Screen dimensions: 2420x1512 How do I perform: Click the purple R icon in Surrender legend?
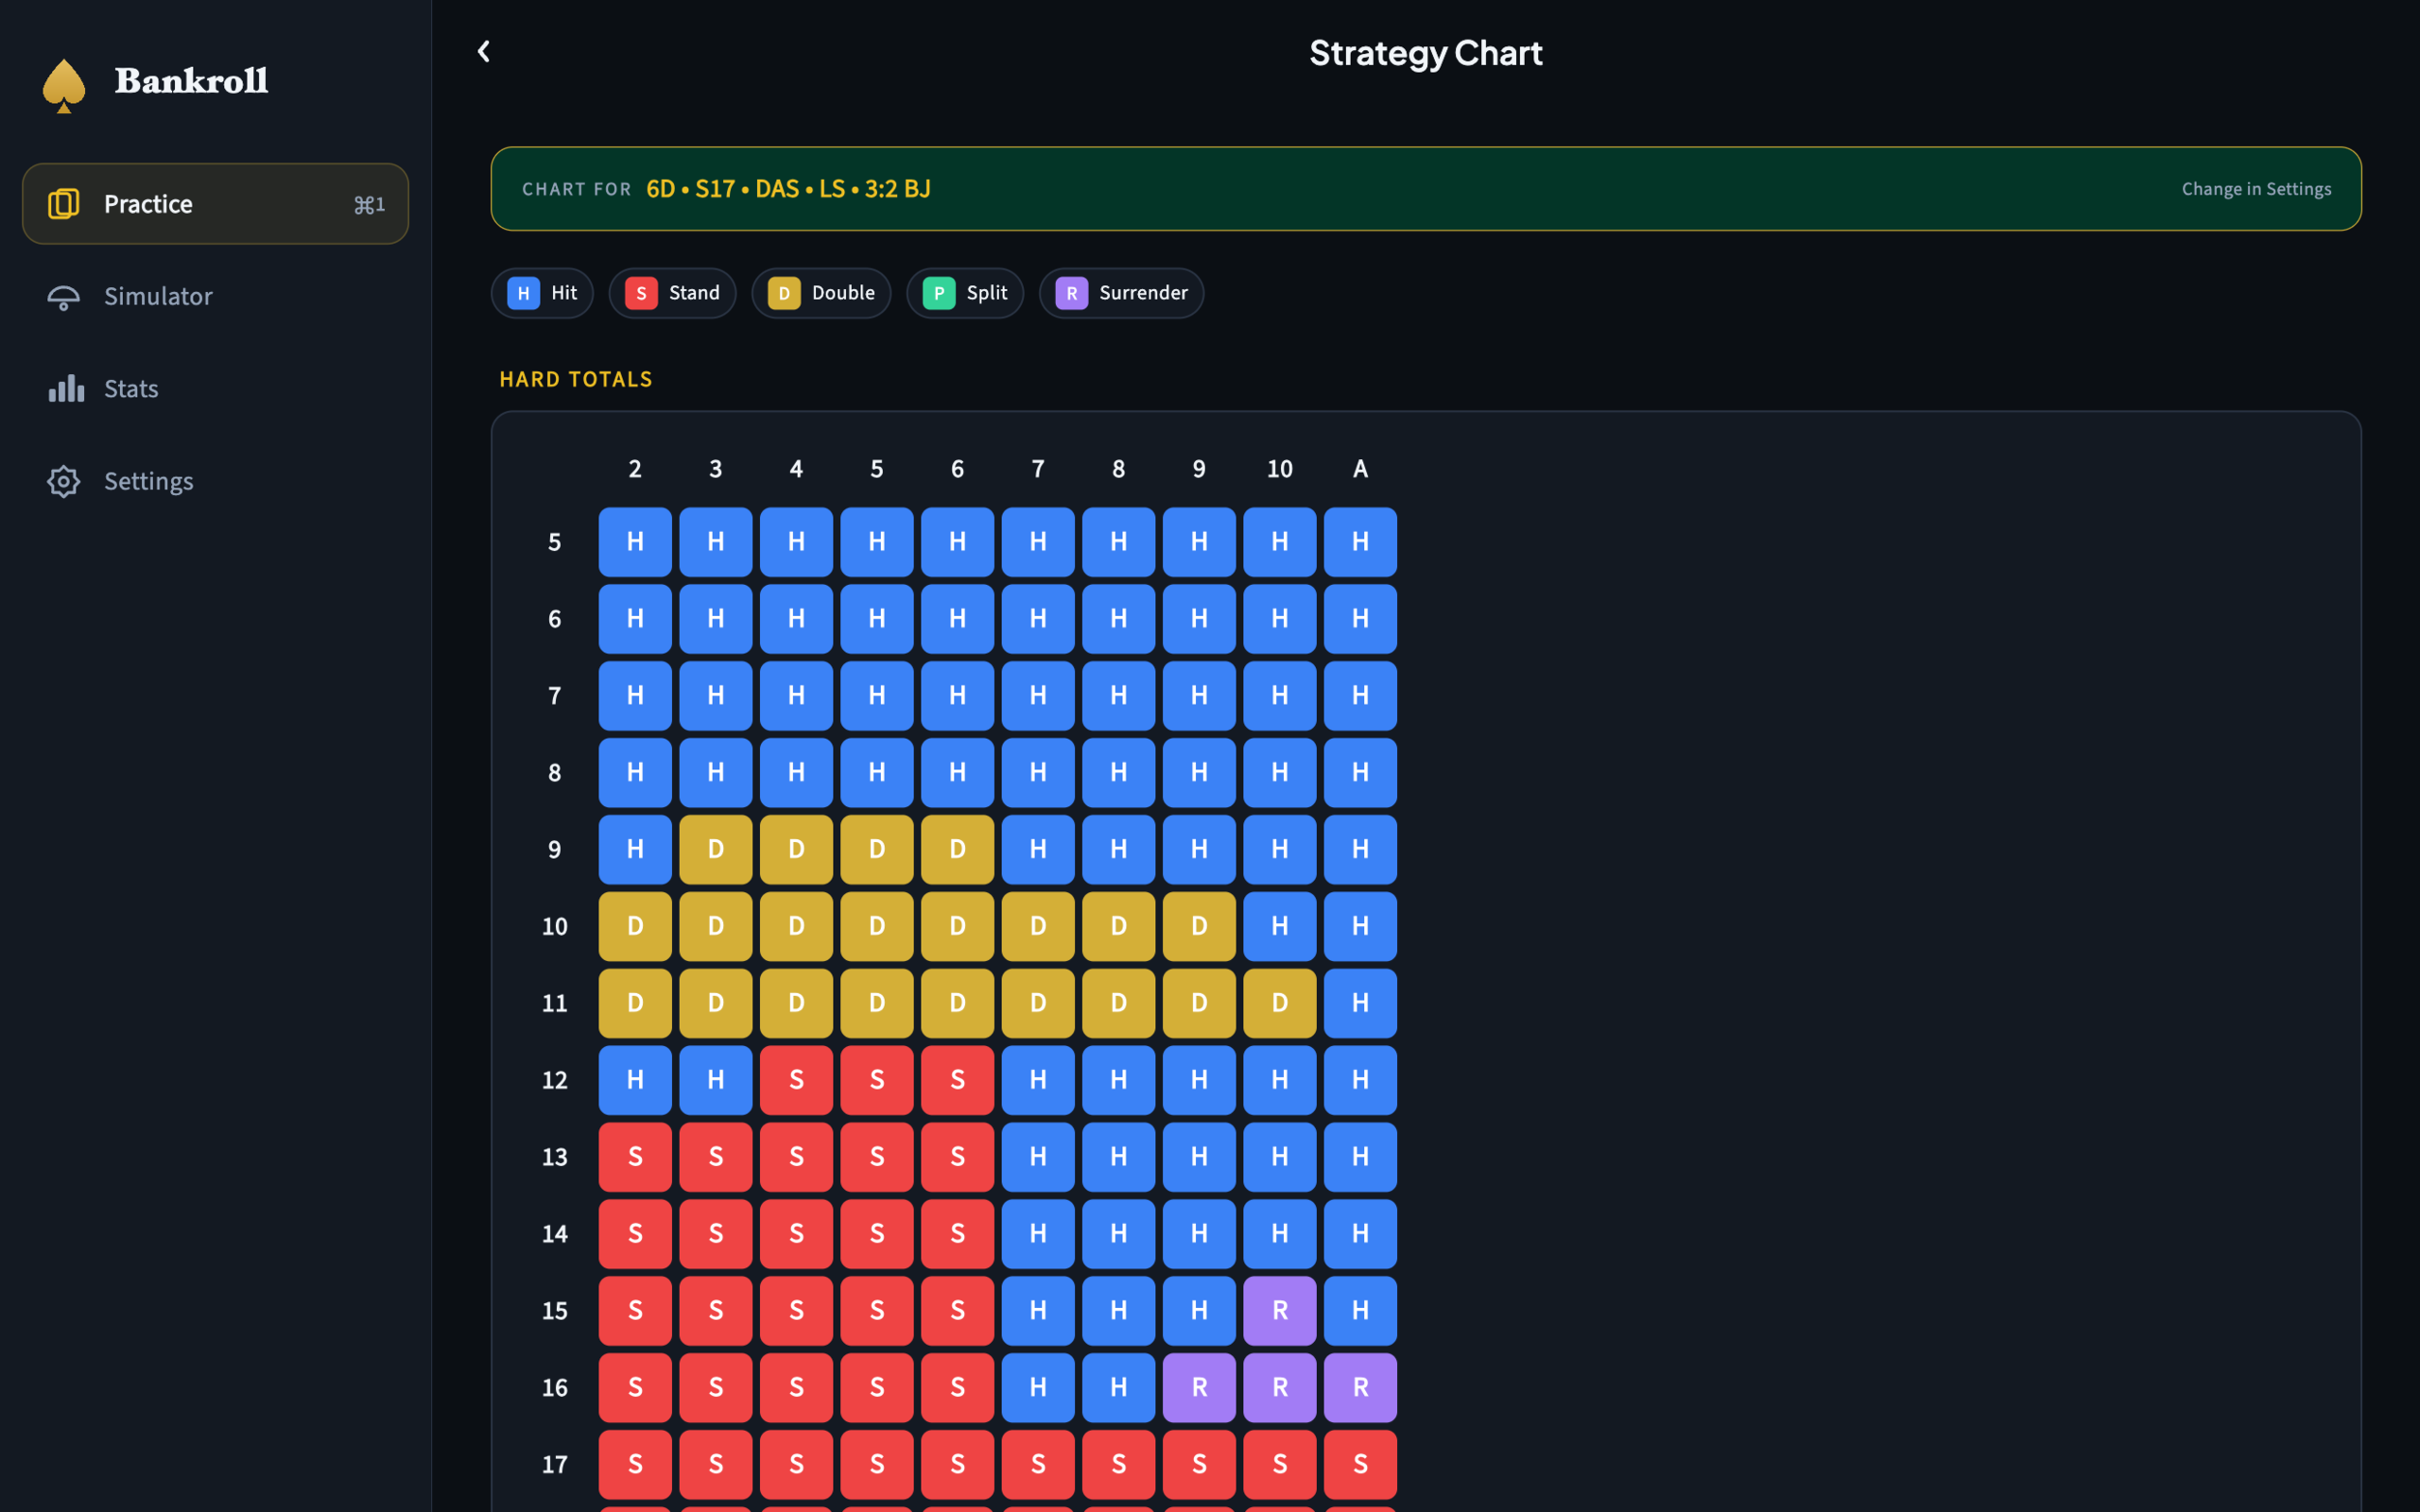(x=1072, y=293)
